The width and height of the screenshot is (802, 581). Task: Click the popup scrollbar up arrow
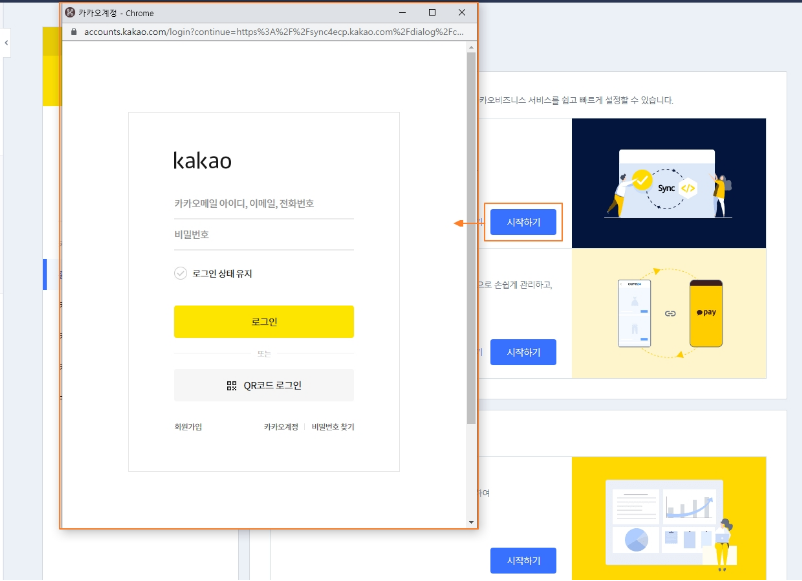pyautogui.click(x=471, y=48)
